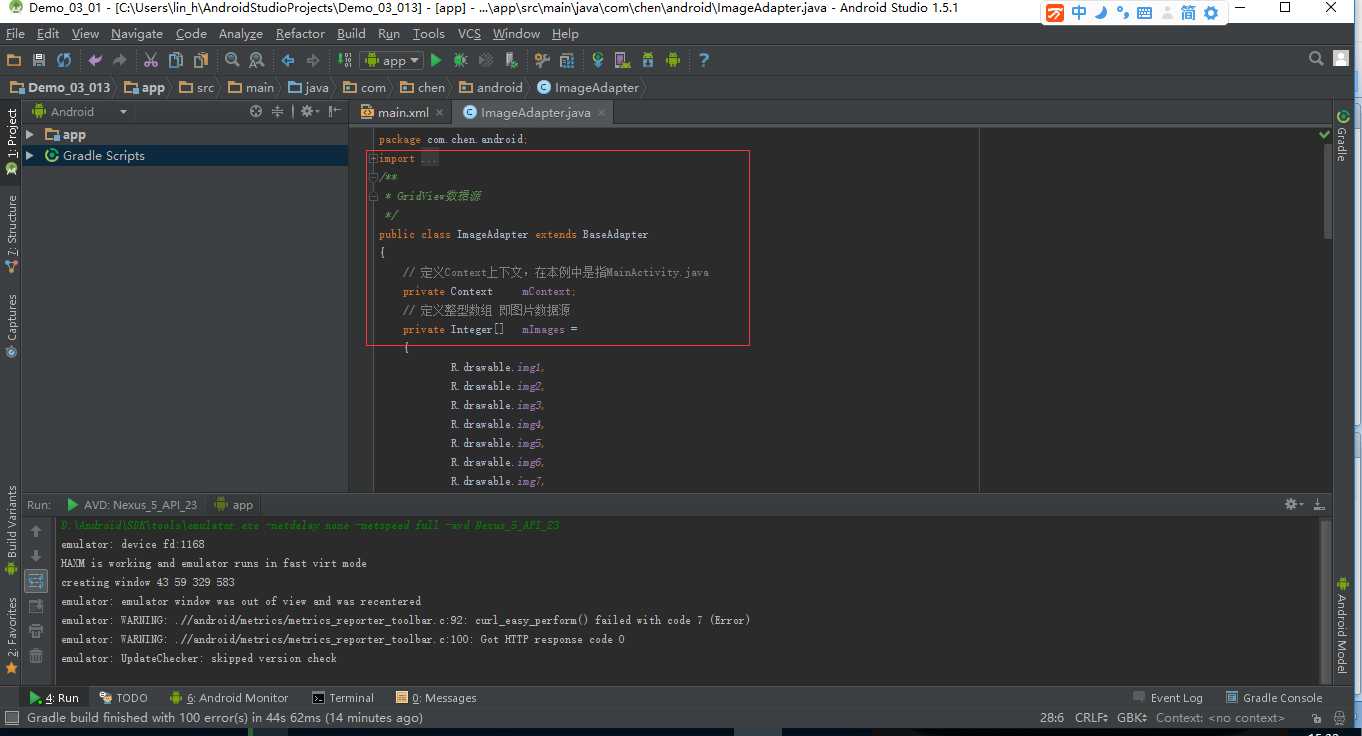Collapse the GridView Javadoc comment
1362x736 pixels.
[x=373, y=178]
